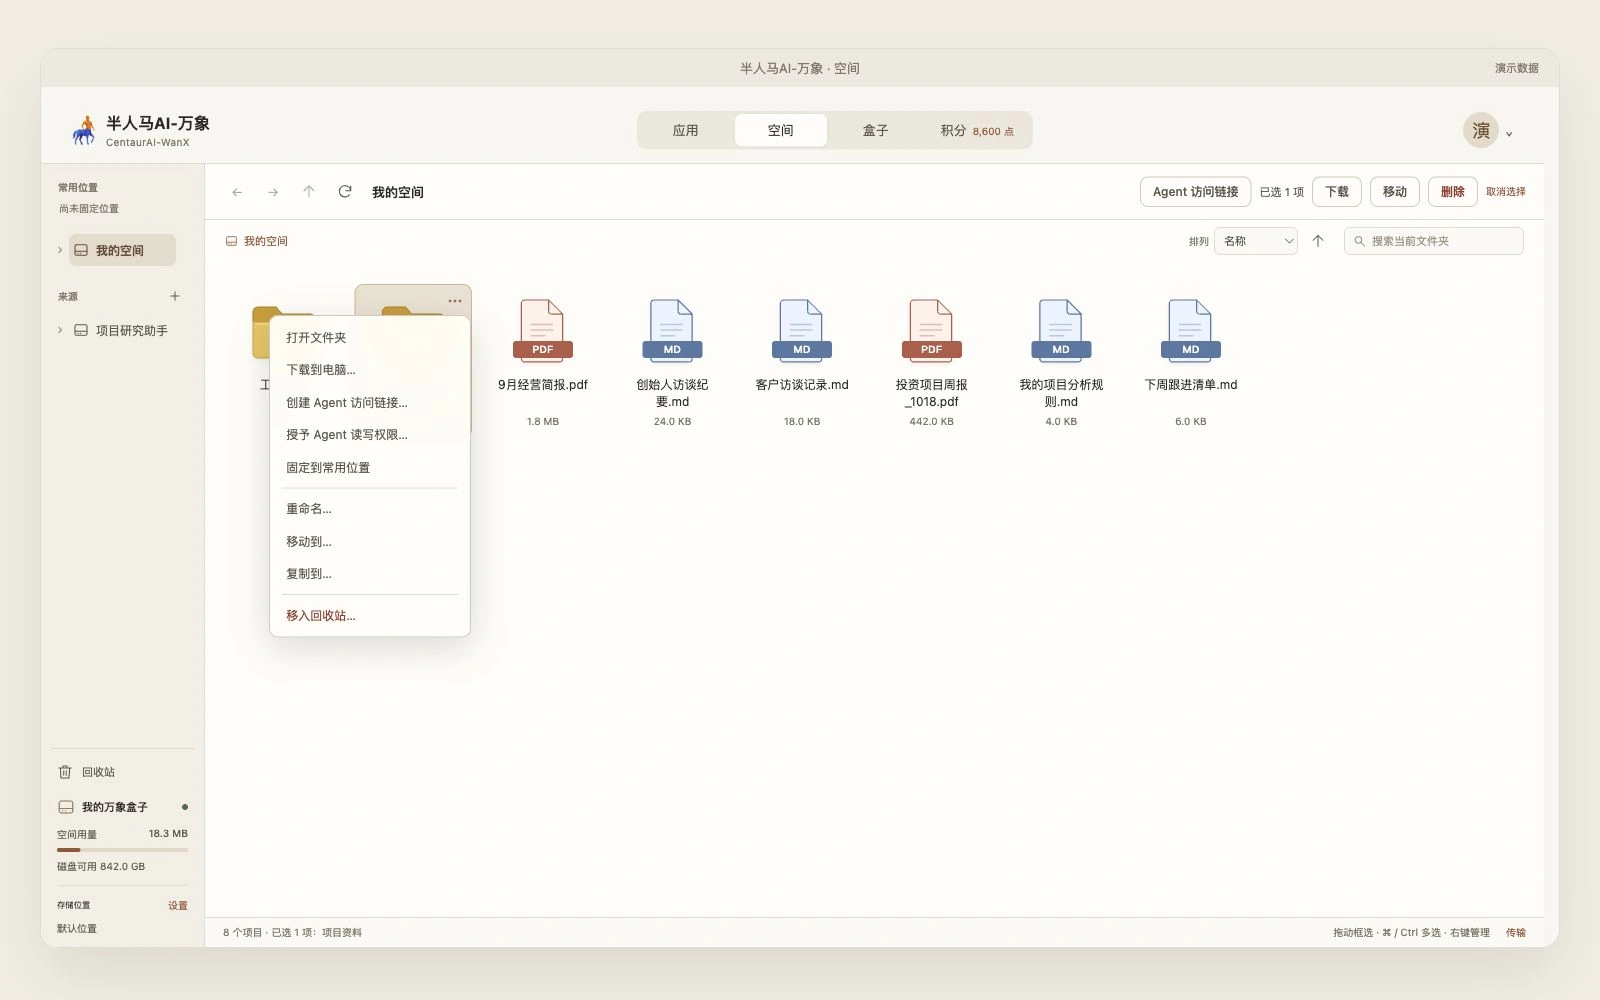
Task: Add a new source with plus icon
Action: [175, 296]
